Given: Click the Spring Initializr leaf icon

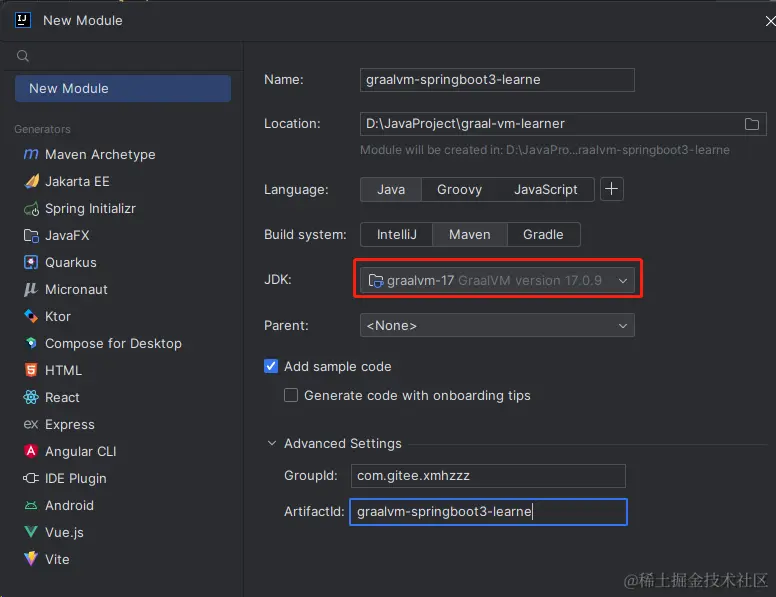Looking at the screenshot, I should (x=31, y=209).
